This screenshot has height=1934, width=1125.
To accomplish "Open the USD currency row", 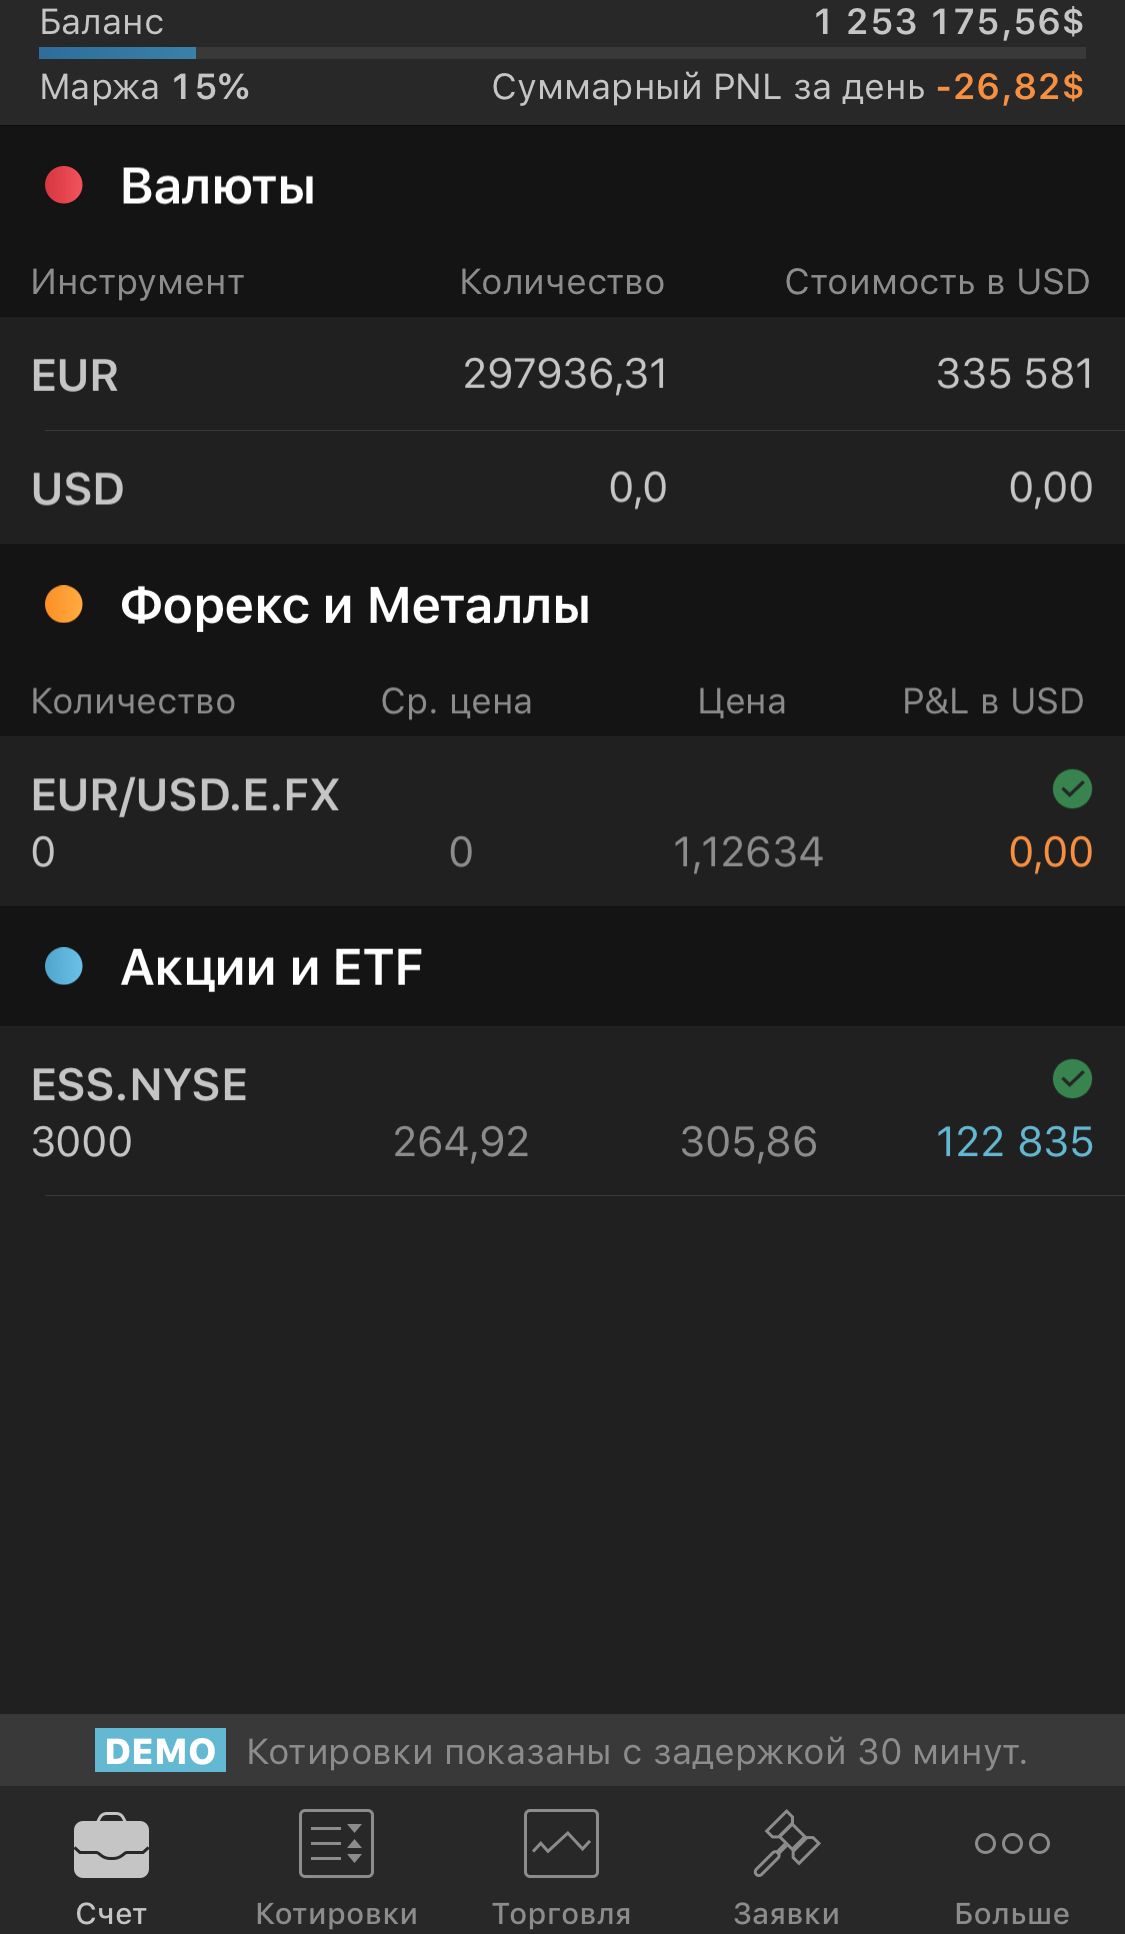I will tap(562, 488).
